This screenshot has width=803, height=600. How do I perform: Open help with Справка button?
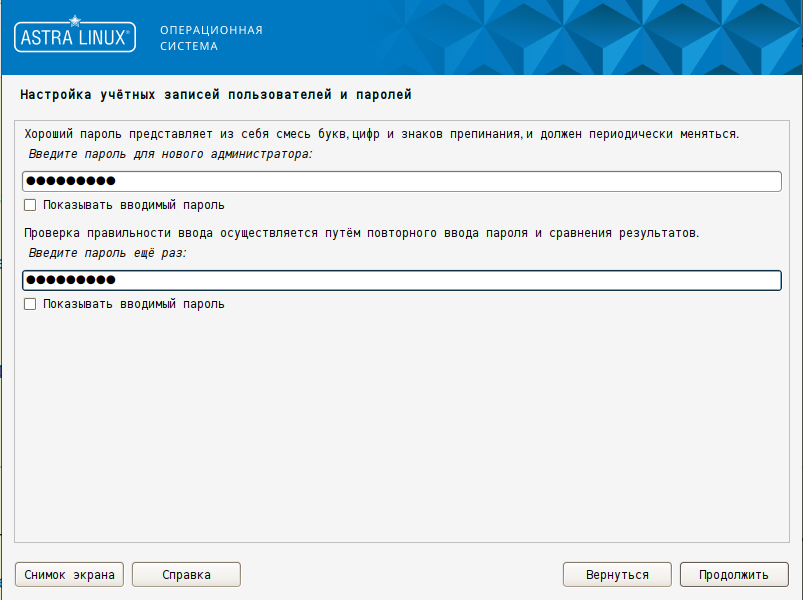(186, 574)
